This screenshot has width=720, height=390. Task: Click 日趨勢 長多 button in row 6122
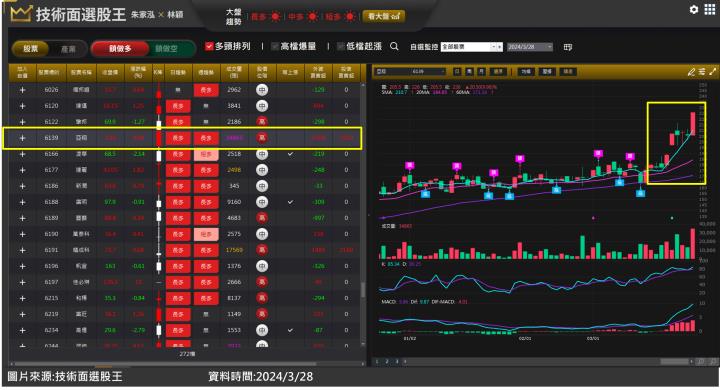click(178, 122)
